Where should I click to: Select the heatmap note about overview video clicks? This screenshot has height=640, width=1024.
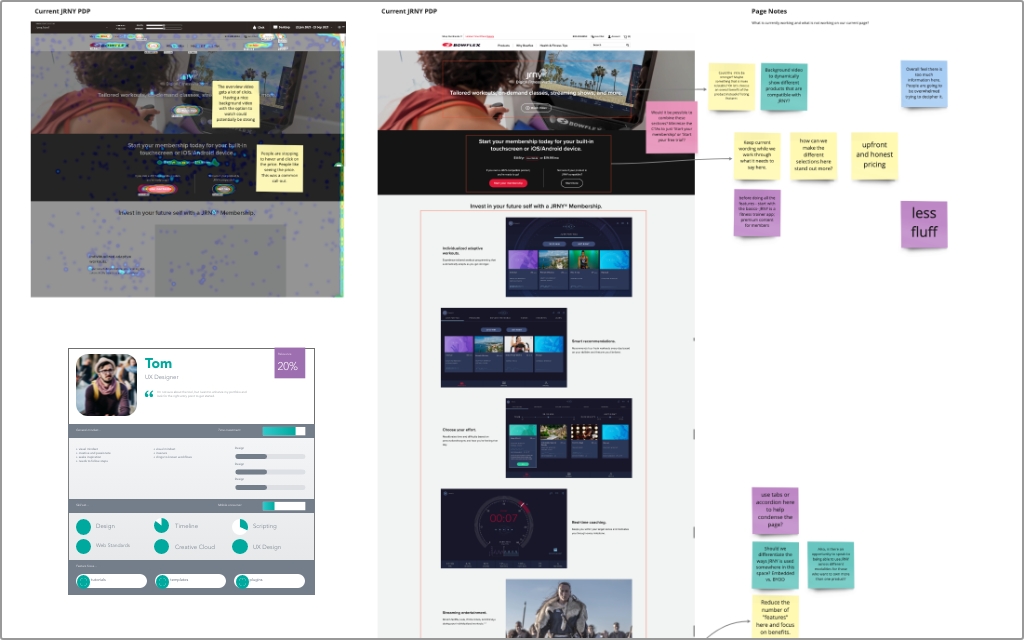tap(235, 103)
